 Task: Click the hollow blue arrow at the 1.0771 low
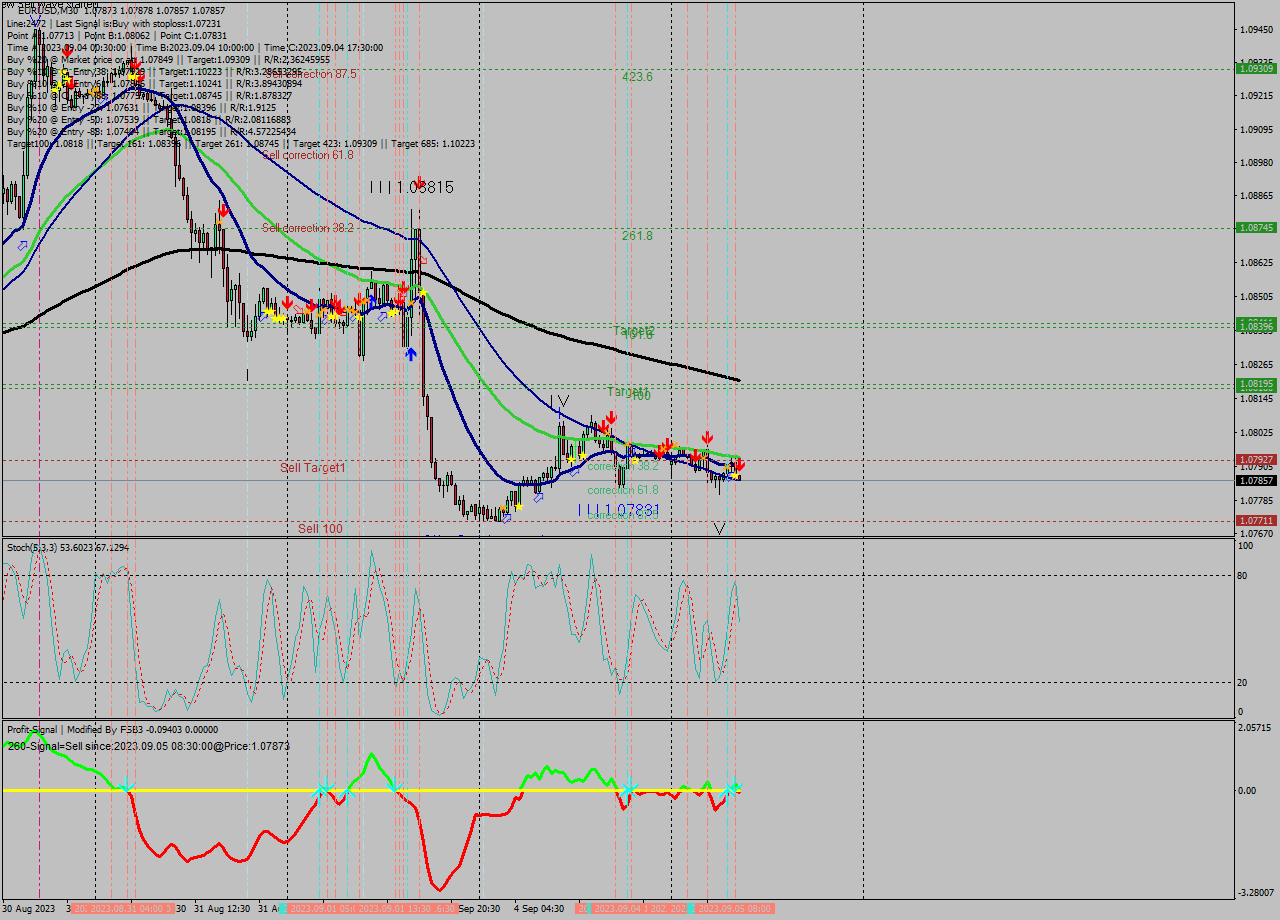pos(506,517)
